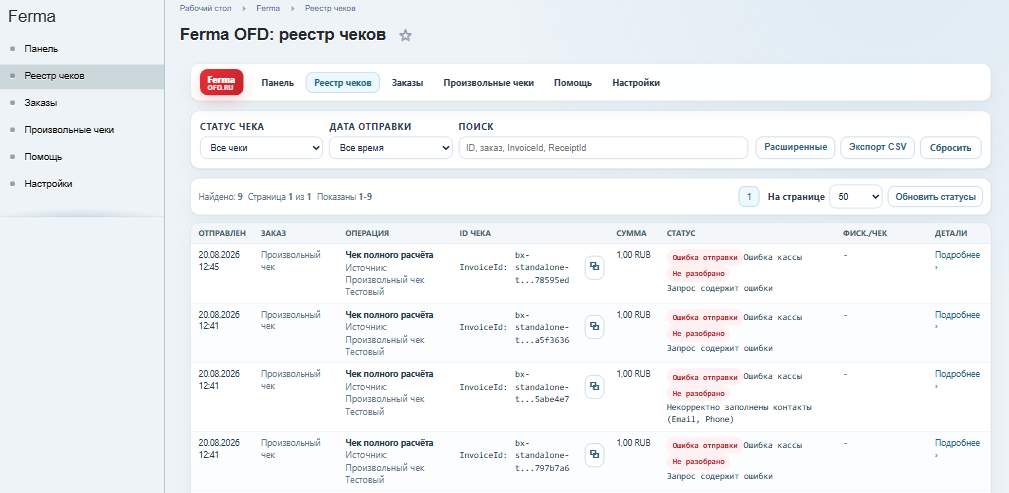The height and width of the screenshot is (493, 1009).
Task: Click the Отправлен column header
Action: [222, 234]
